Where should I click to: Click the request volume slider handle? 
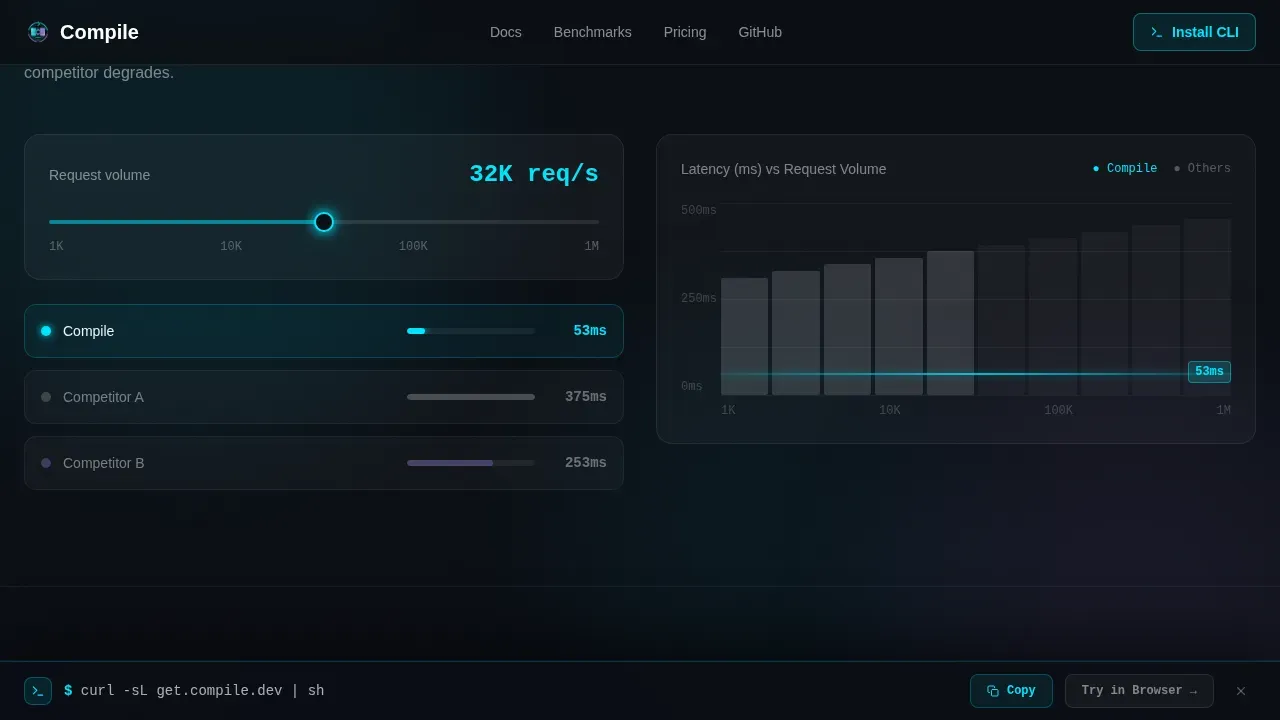tap(324, 222)
